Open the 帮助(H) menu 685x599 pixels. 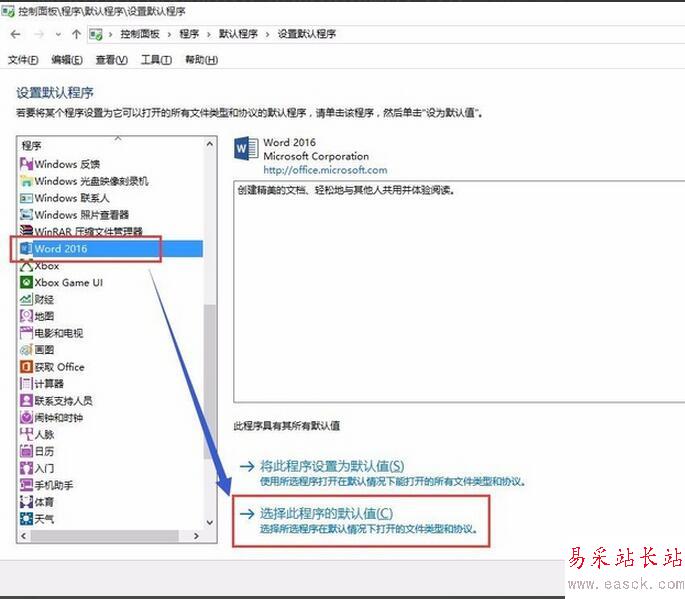pos(201,60)
